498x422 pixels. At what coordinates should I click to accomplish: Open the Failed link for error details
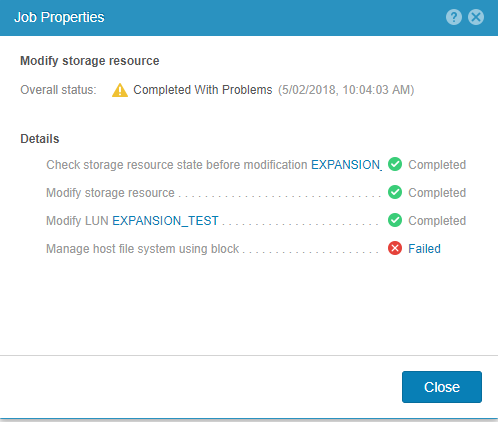424,249
